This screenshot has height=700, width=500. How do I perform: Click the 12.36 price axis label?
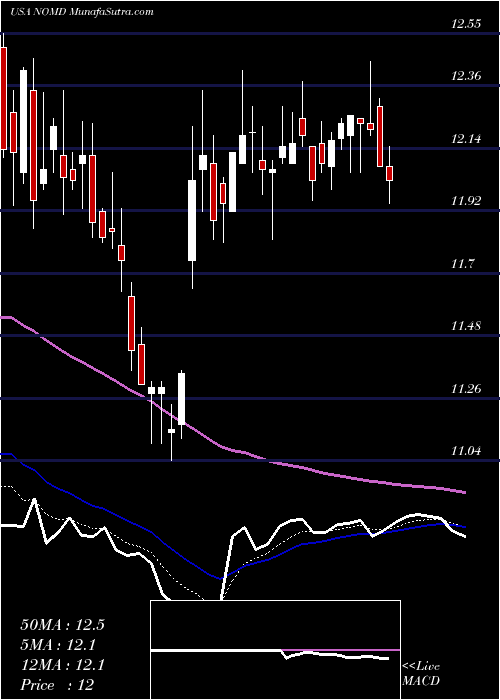466,76
